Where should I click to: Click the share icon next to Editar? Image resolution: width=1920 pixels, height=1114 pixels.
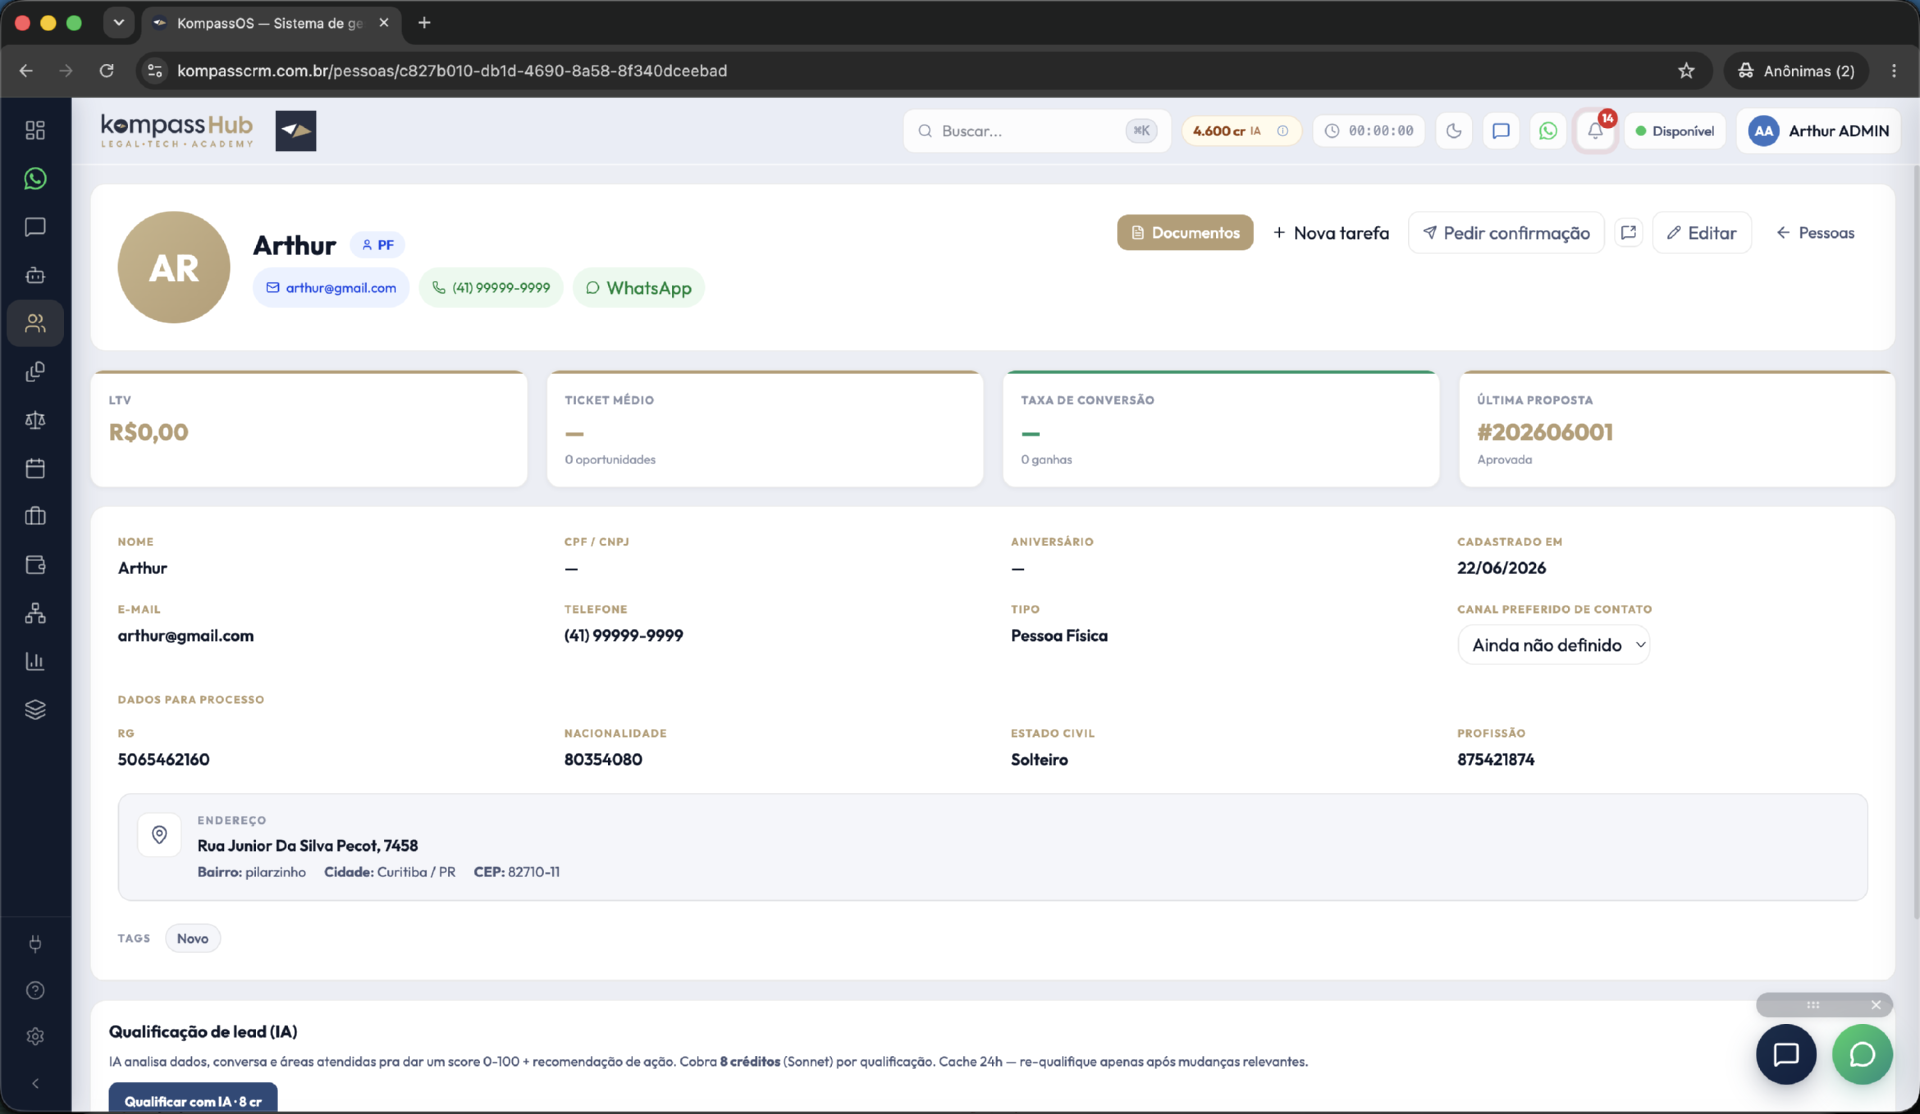point(1628,233)
